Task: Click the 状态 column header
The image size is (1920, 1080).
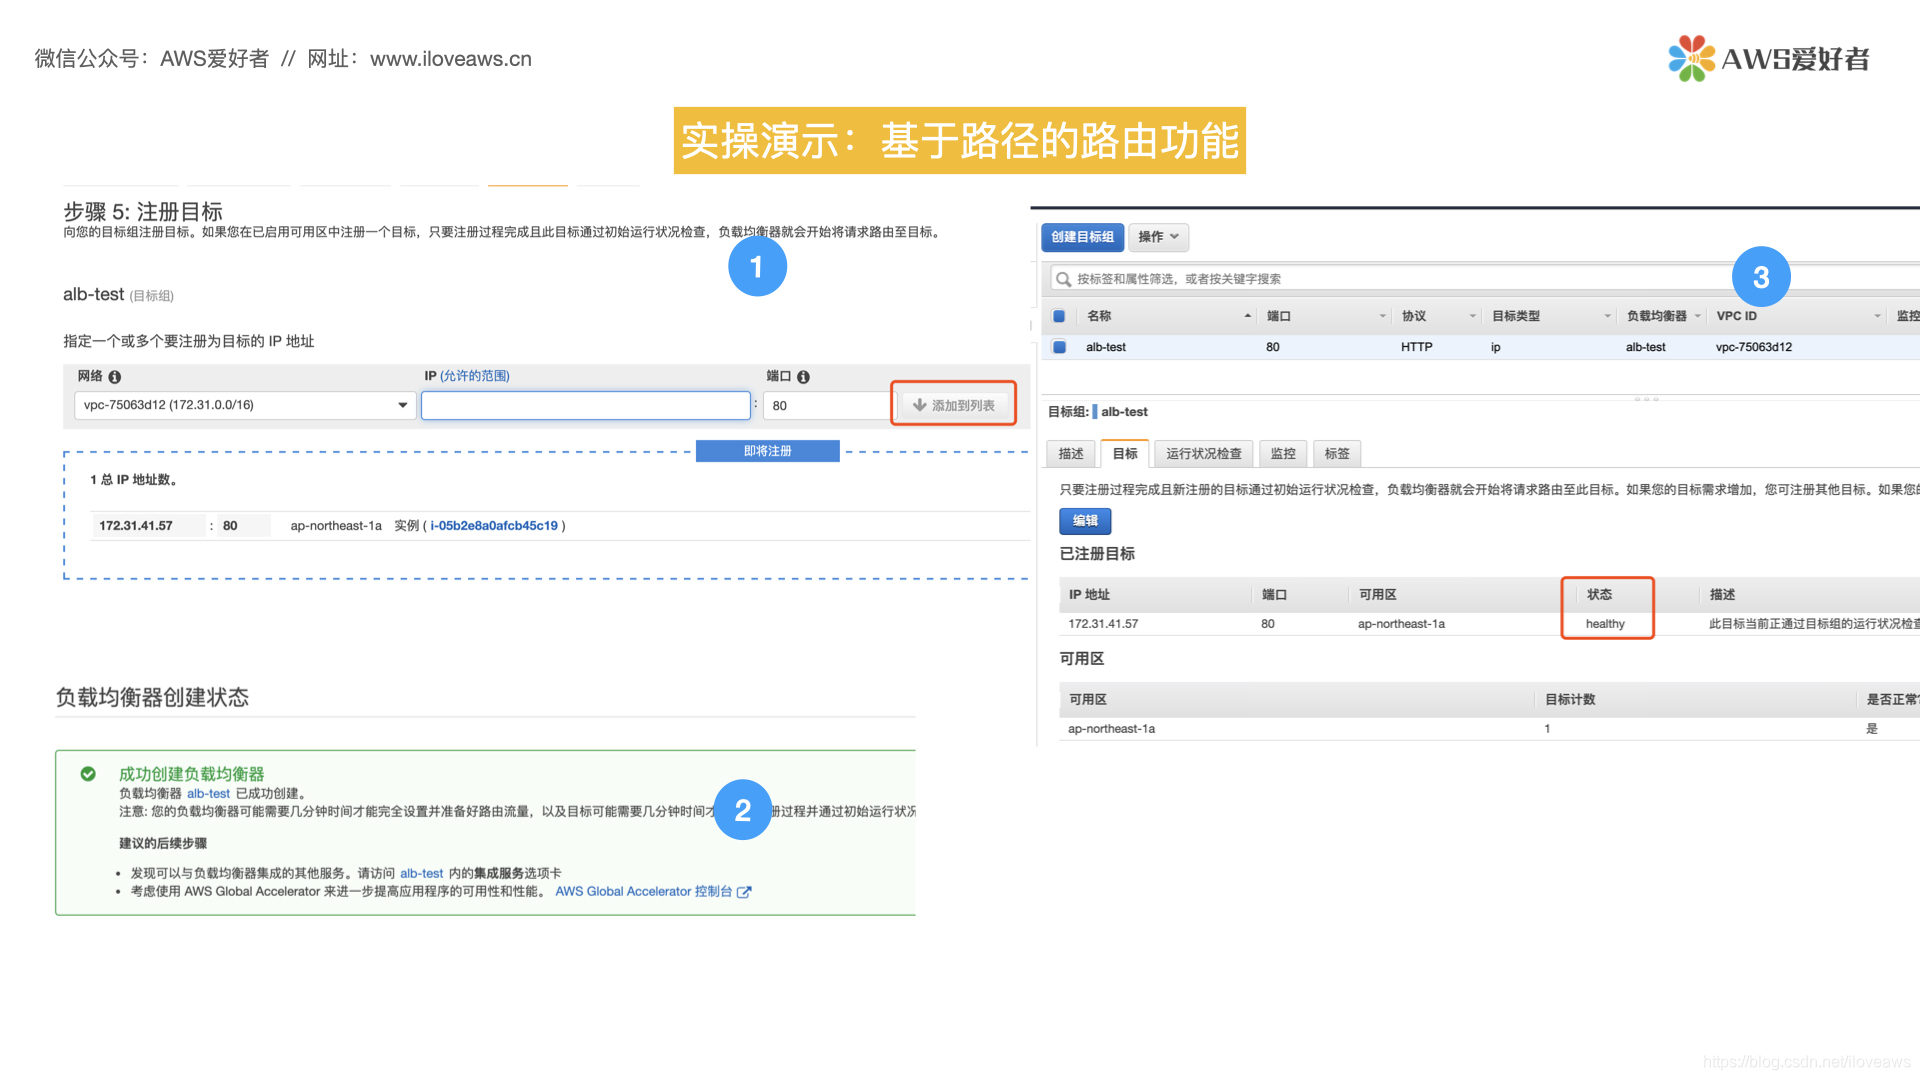Action: (x=1599, y=595)
